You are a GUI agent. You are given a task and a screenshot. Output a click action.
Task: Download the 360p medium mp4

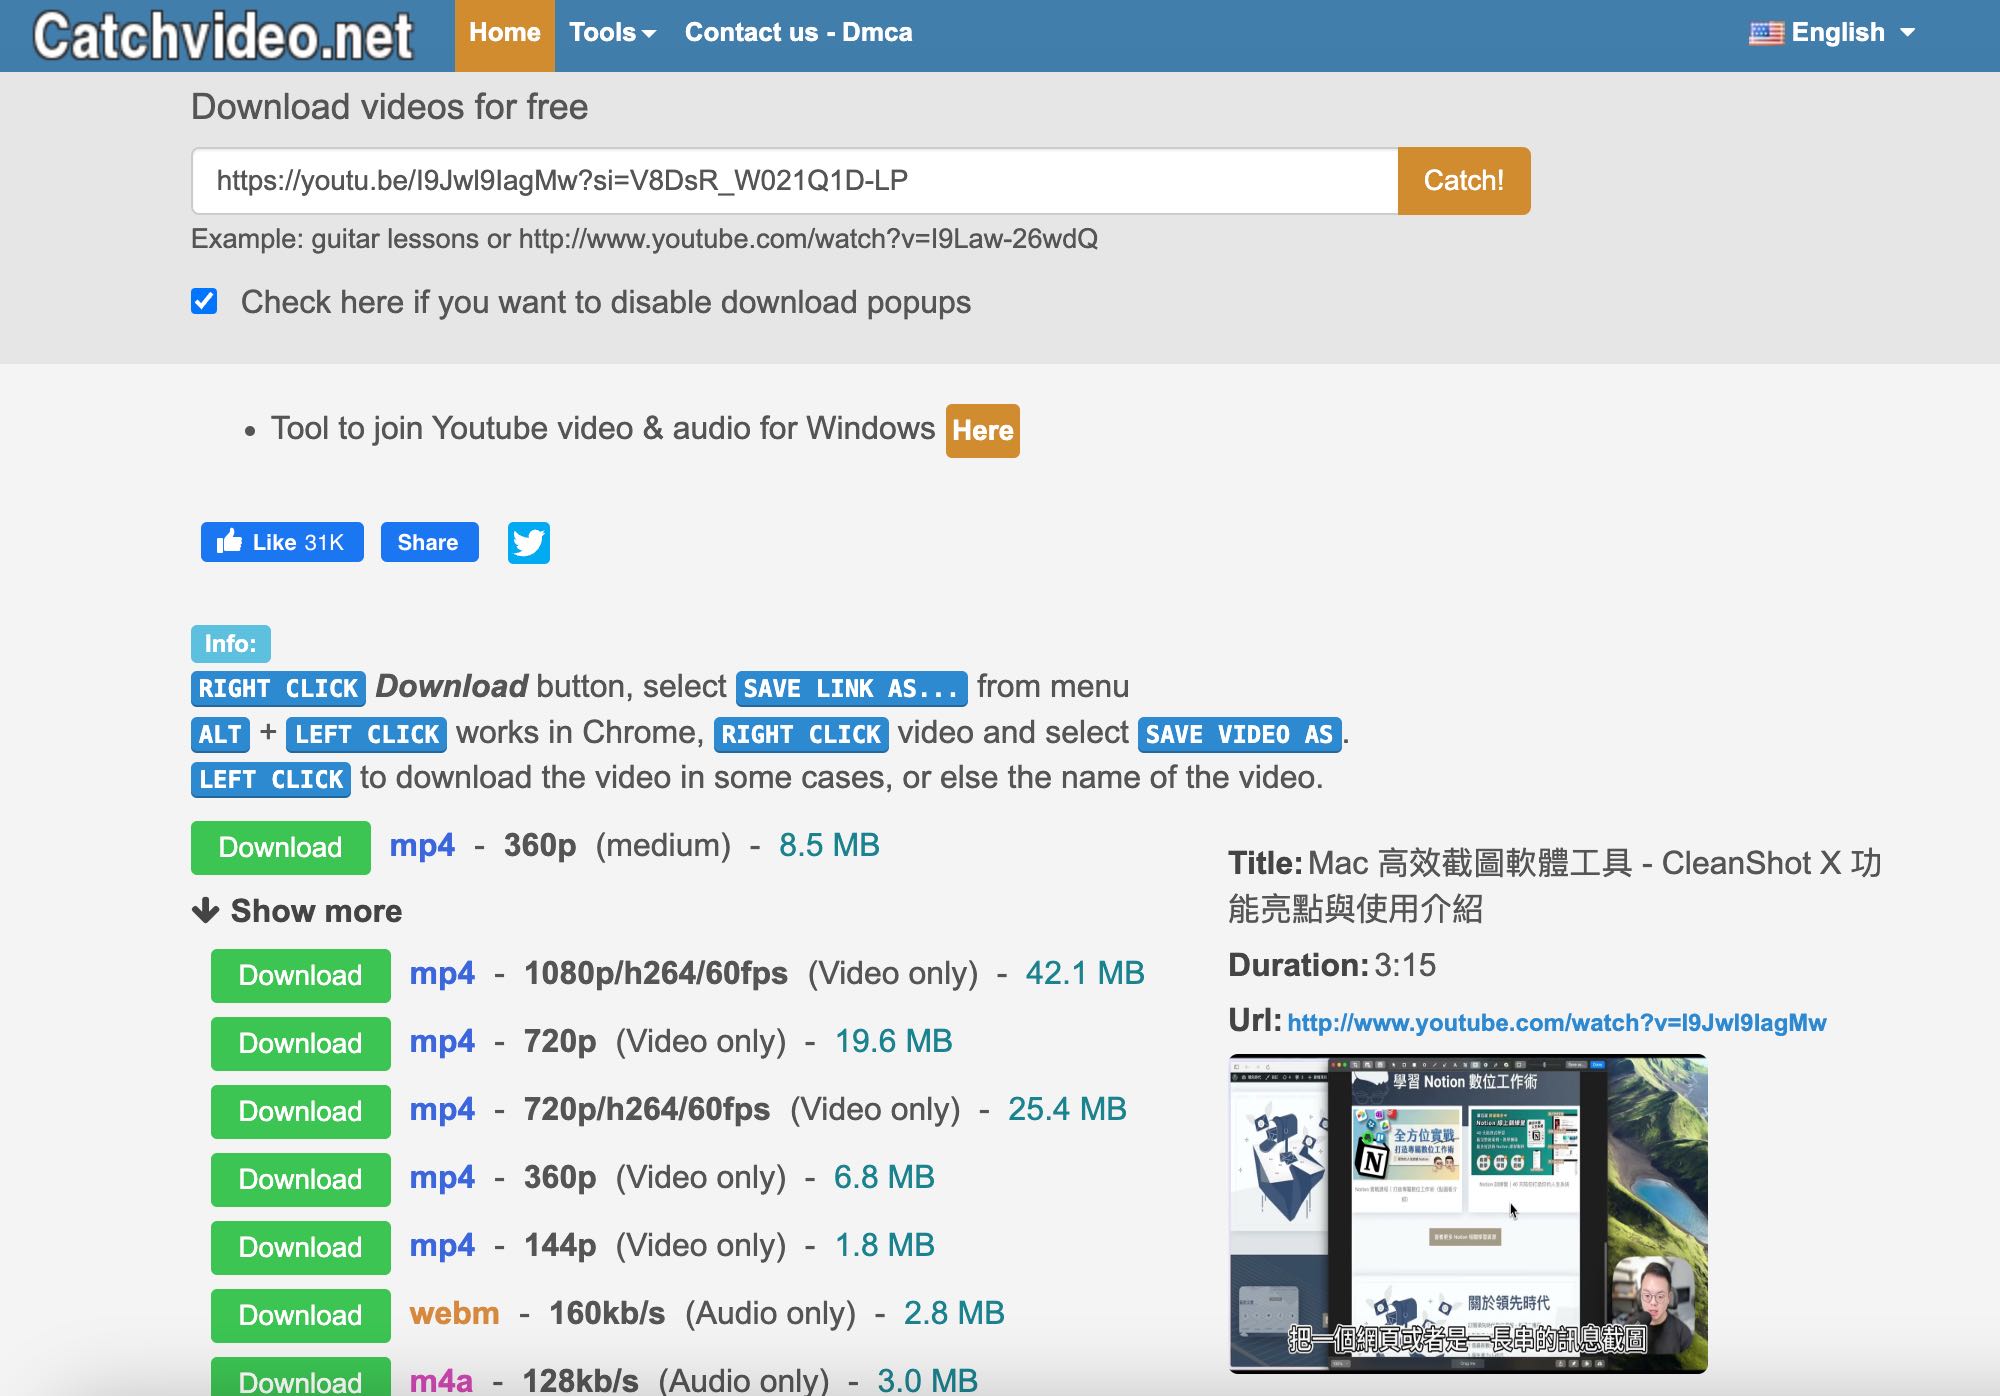tap(280, 847)
